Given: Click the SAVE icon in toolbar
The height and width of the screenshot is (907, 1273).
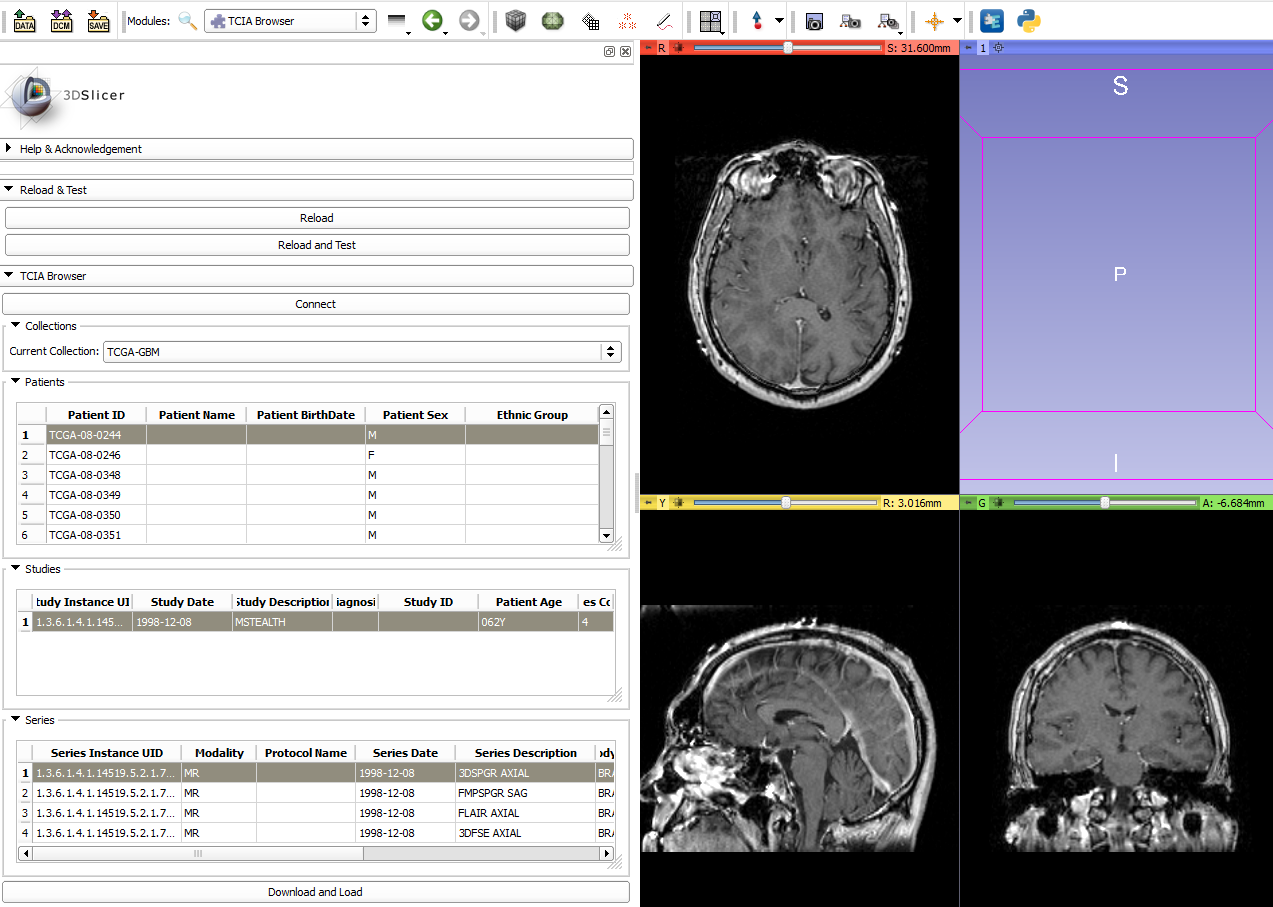Looking at the screenshot, I should (97, 20).
